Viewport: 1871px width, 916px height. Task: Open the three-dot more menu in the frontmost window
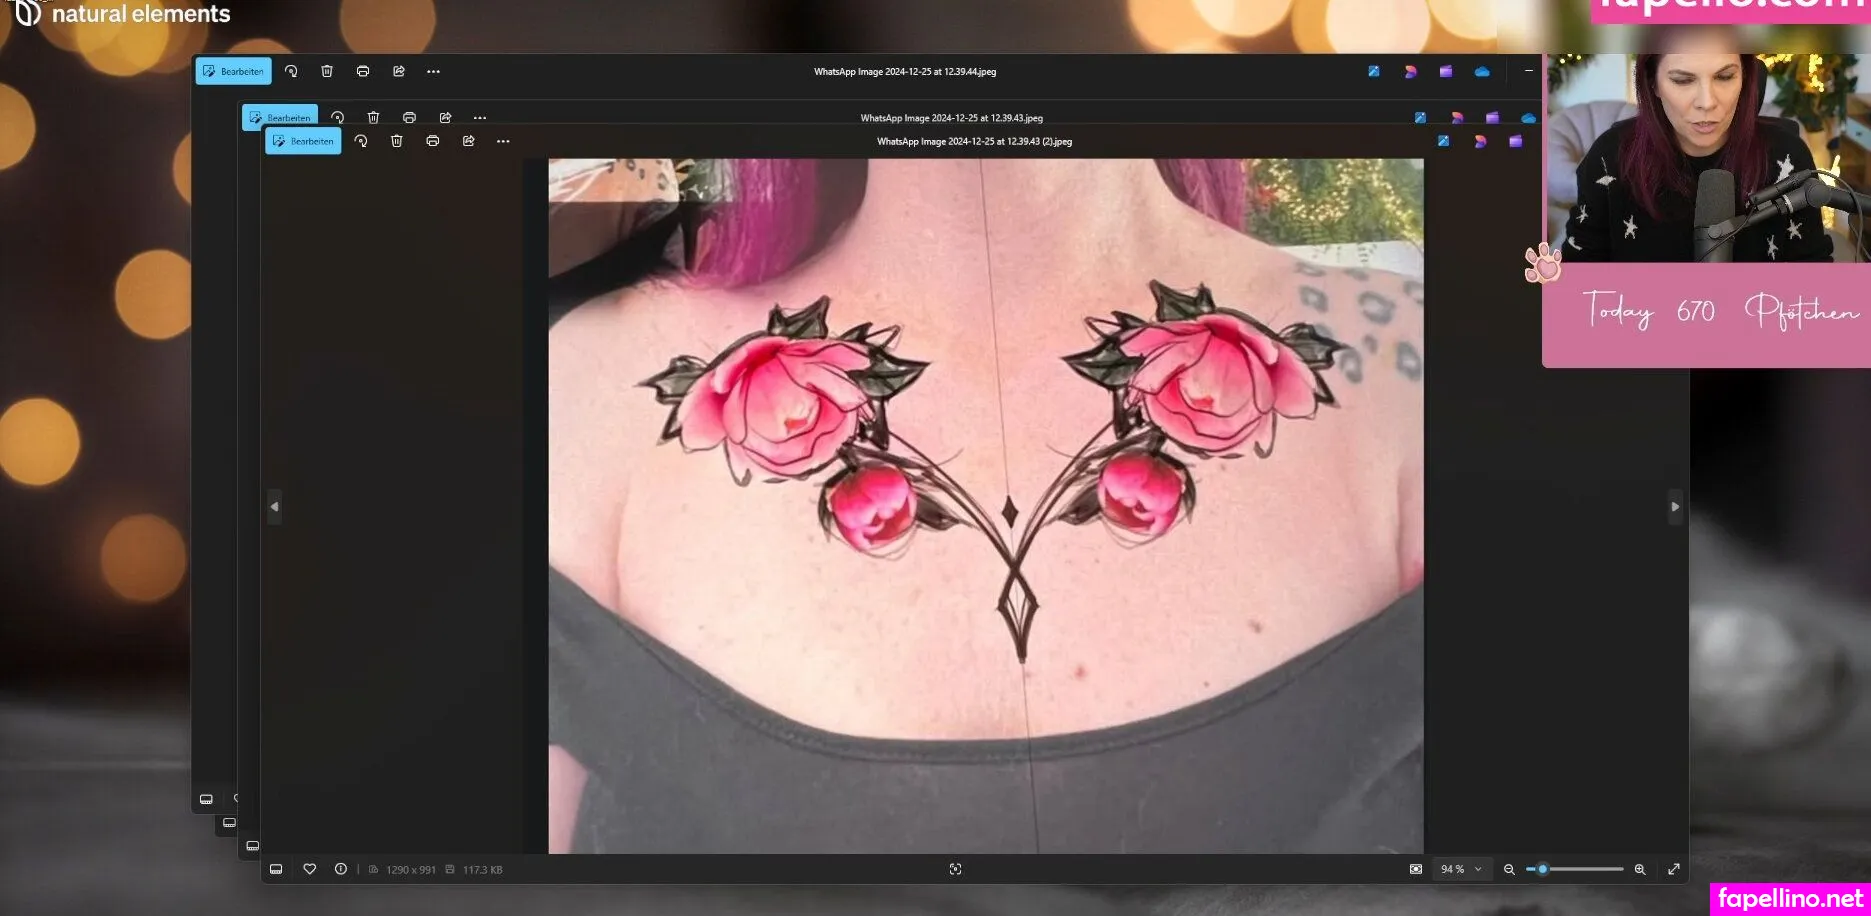point(503,142)
